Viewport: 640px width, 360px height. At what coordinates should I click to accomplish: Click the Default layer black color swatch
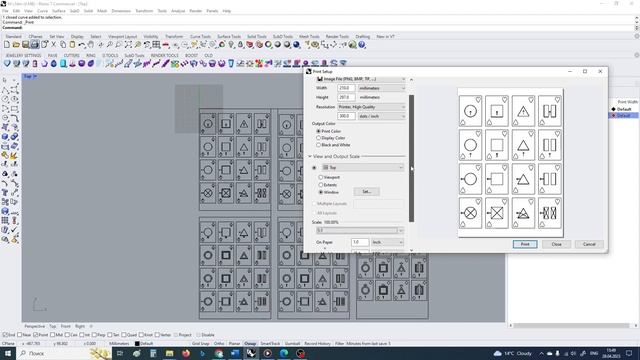(138, 344)
